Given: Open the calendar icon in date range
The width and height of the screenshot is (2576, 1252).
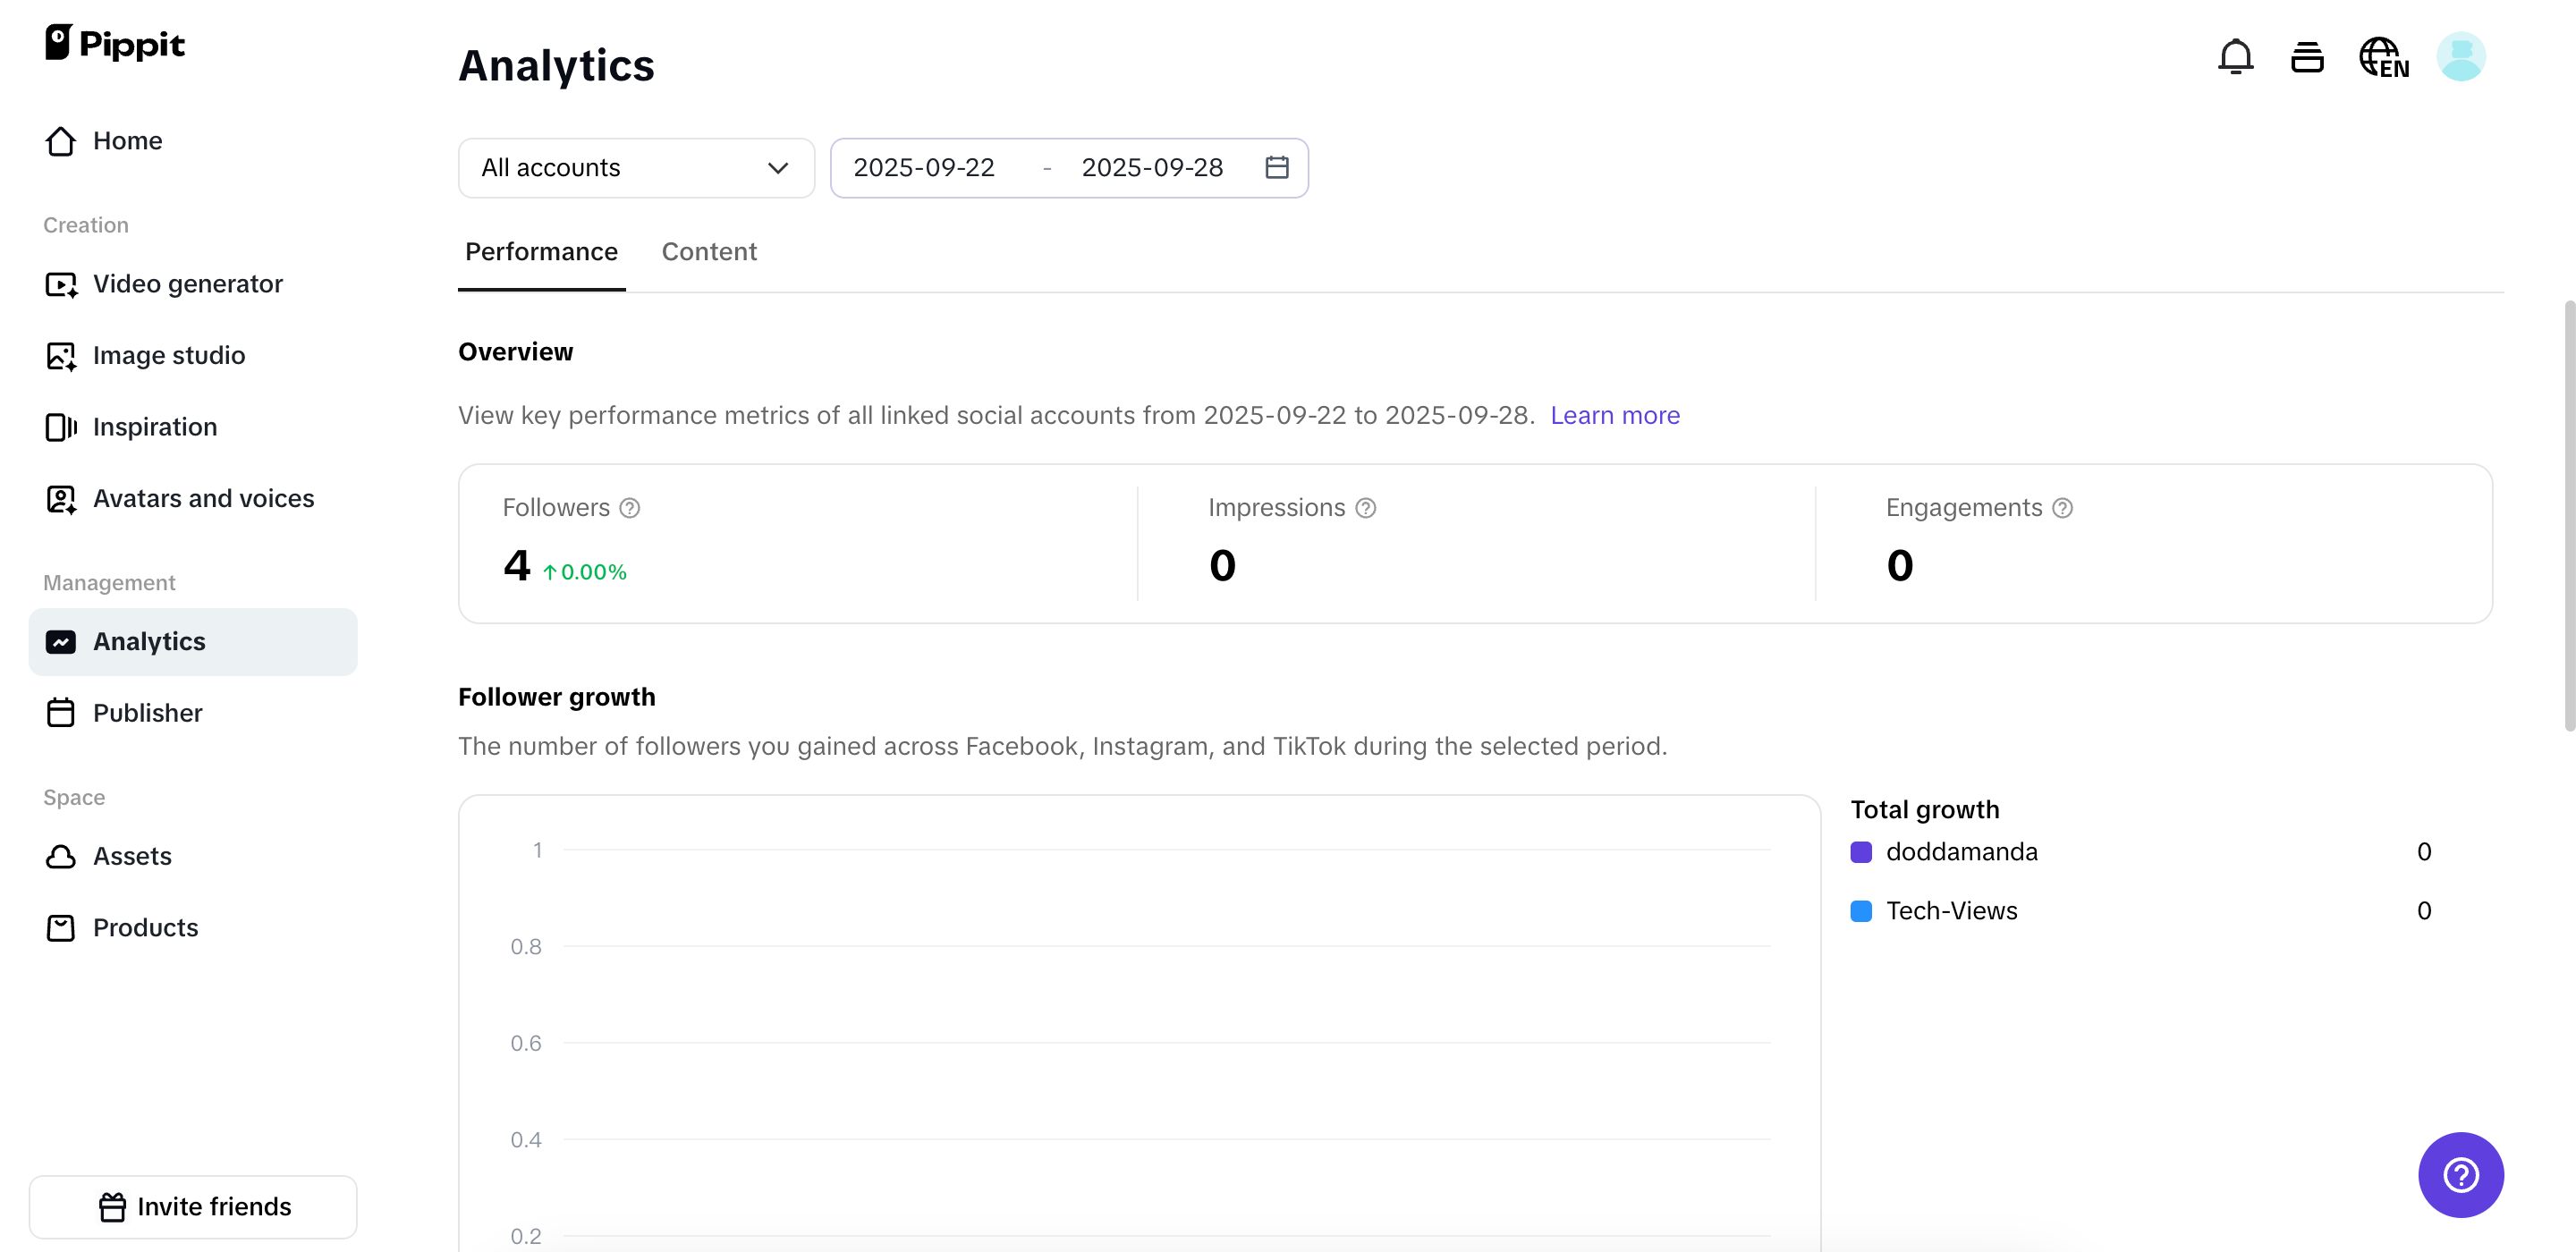Looking at the screenshot, I should click(1276, 167).
